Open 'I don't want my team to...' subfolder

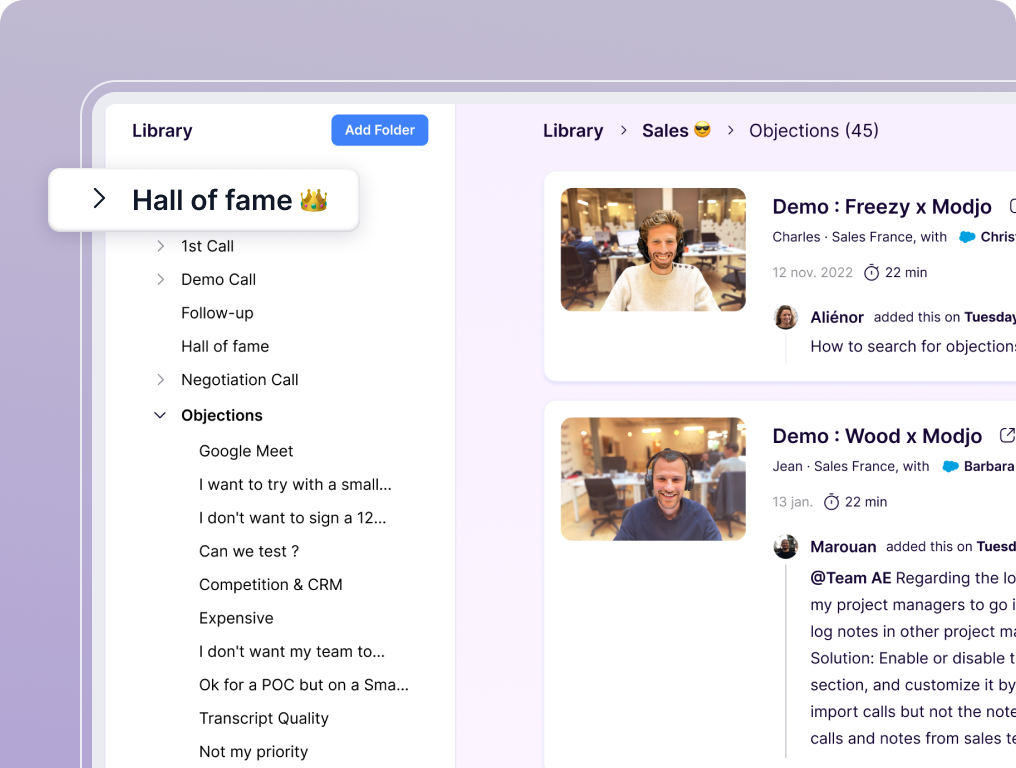pos(292,651)
